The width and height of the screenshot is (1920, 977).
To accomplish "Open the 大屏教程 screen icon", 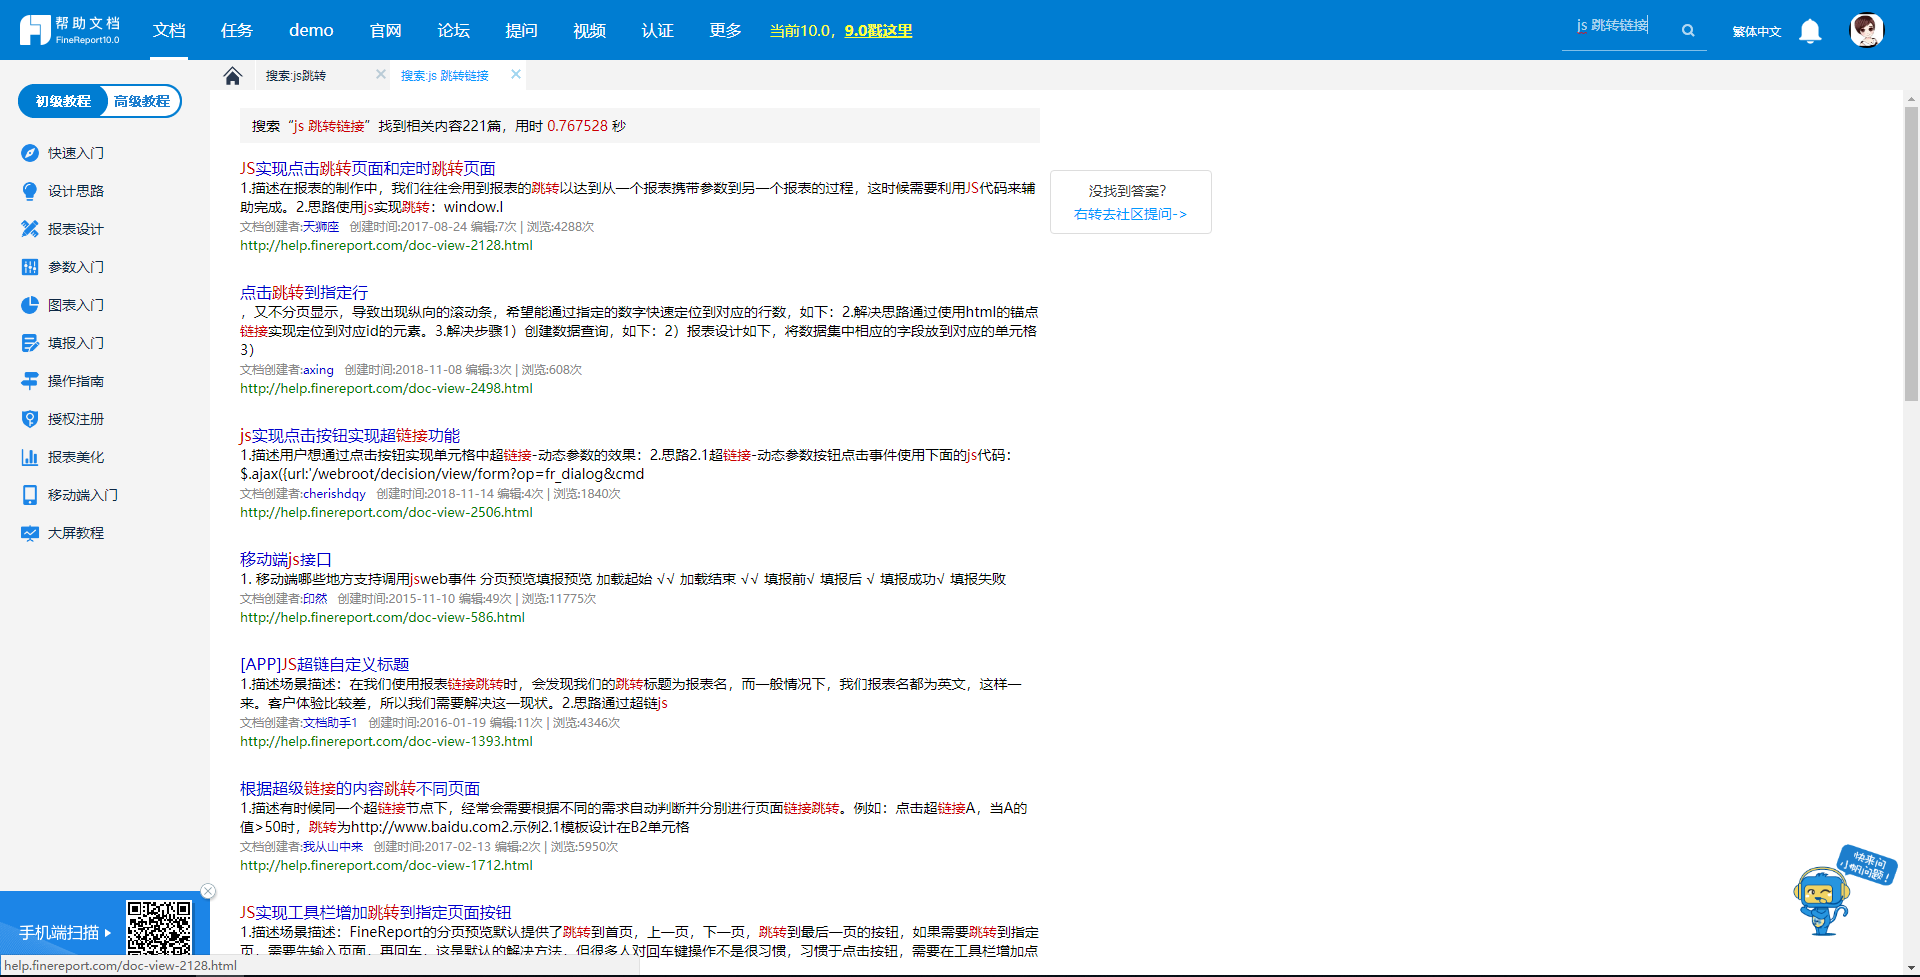I will (x=30, y=533).
